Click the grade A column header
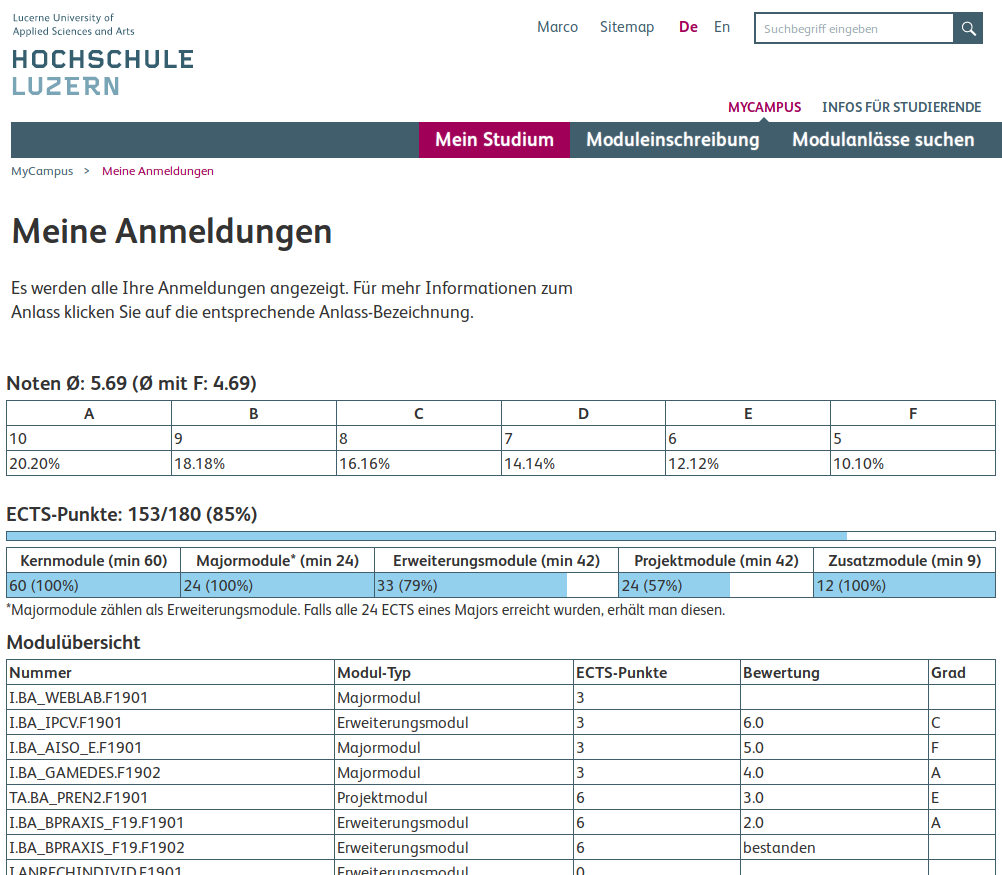 click(89, 414)
